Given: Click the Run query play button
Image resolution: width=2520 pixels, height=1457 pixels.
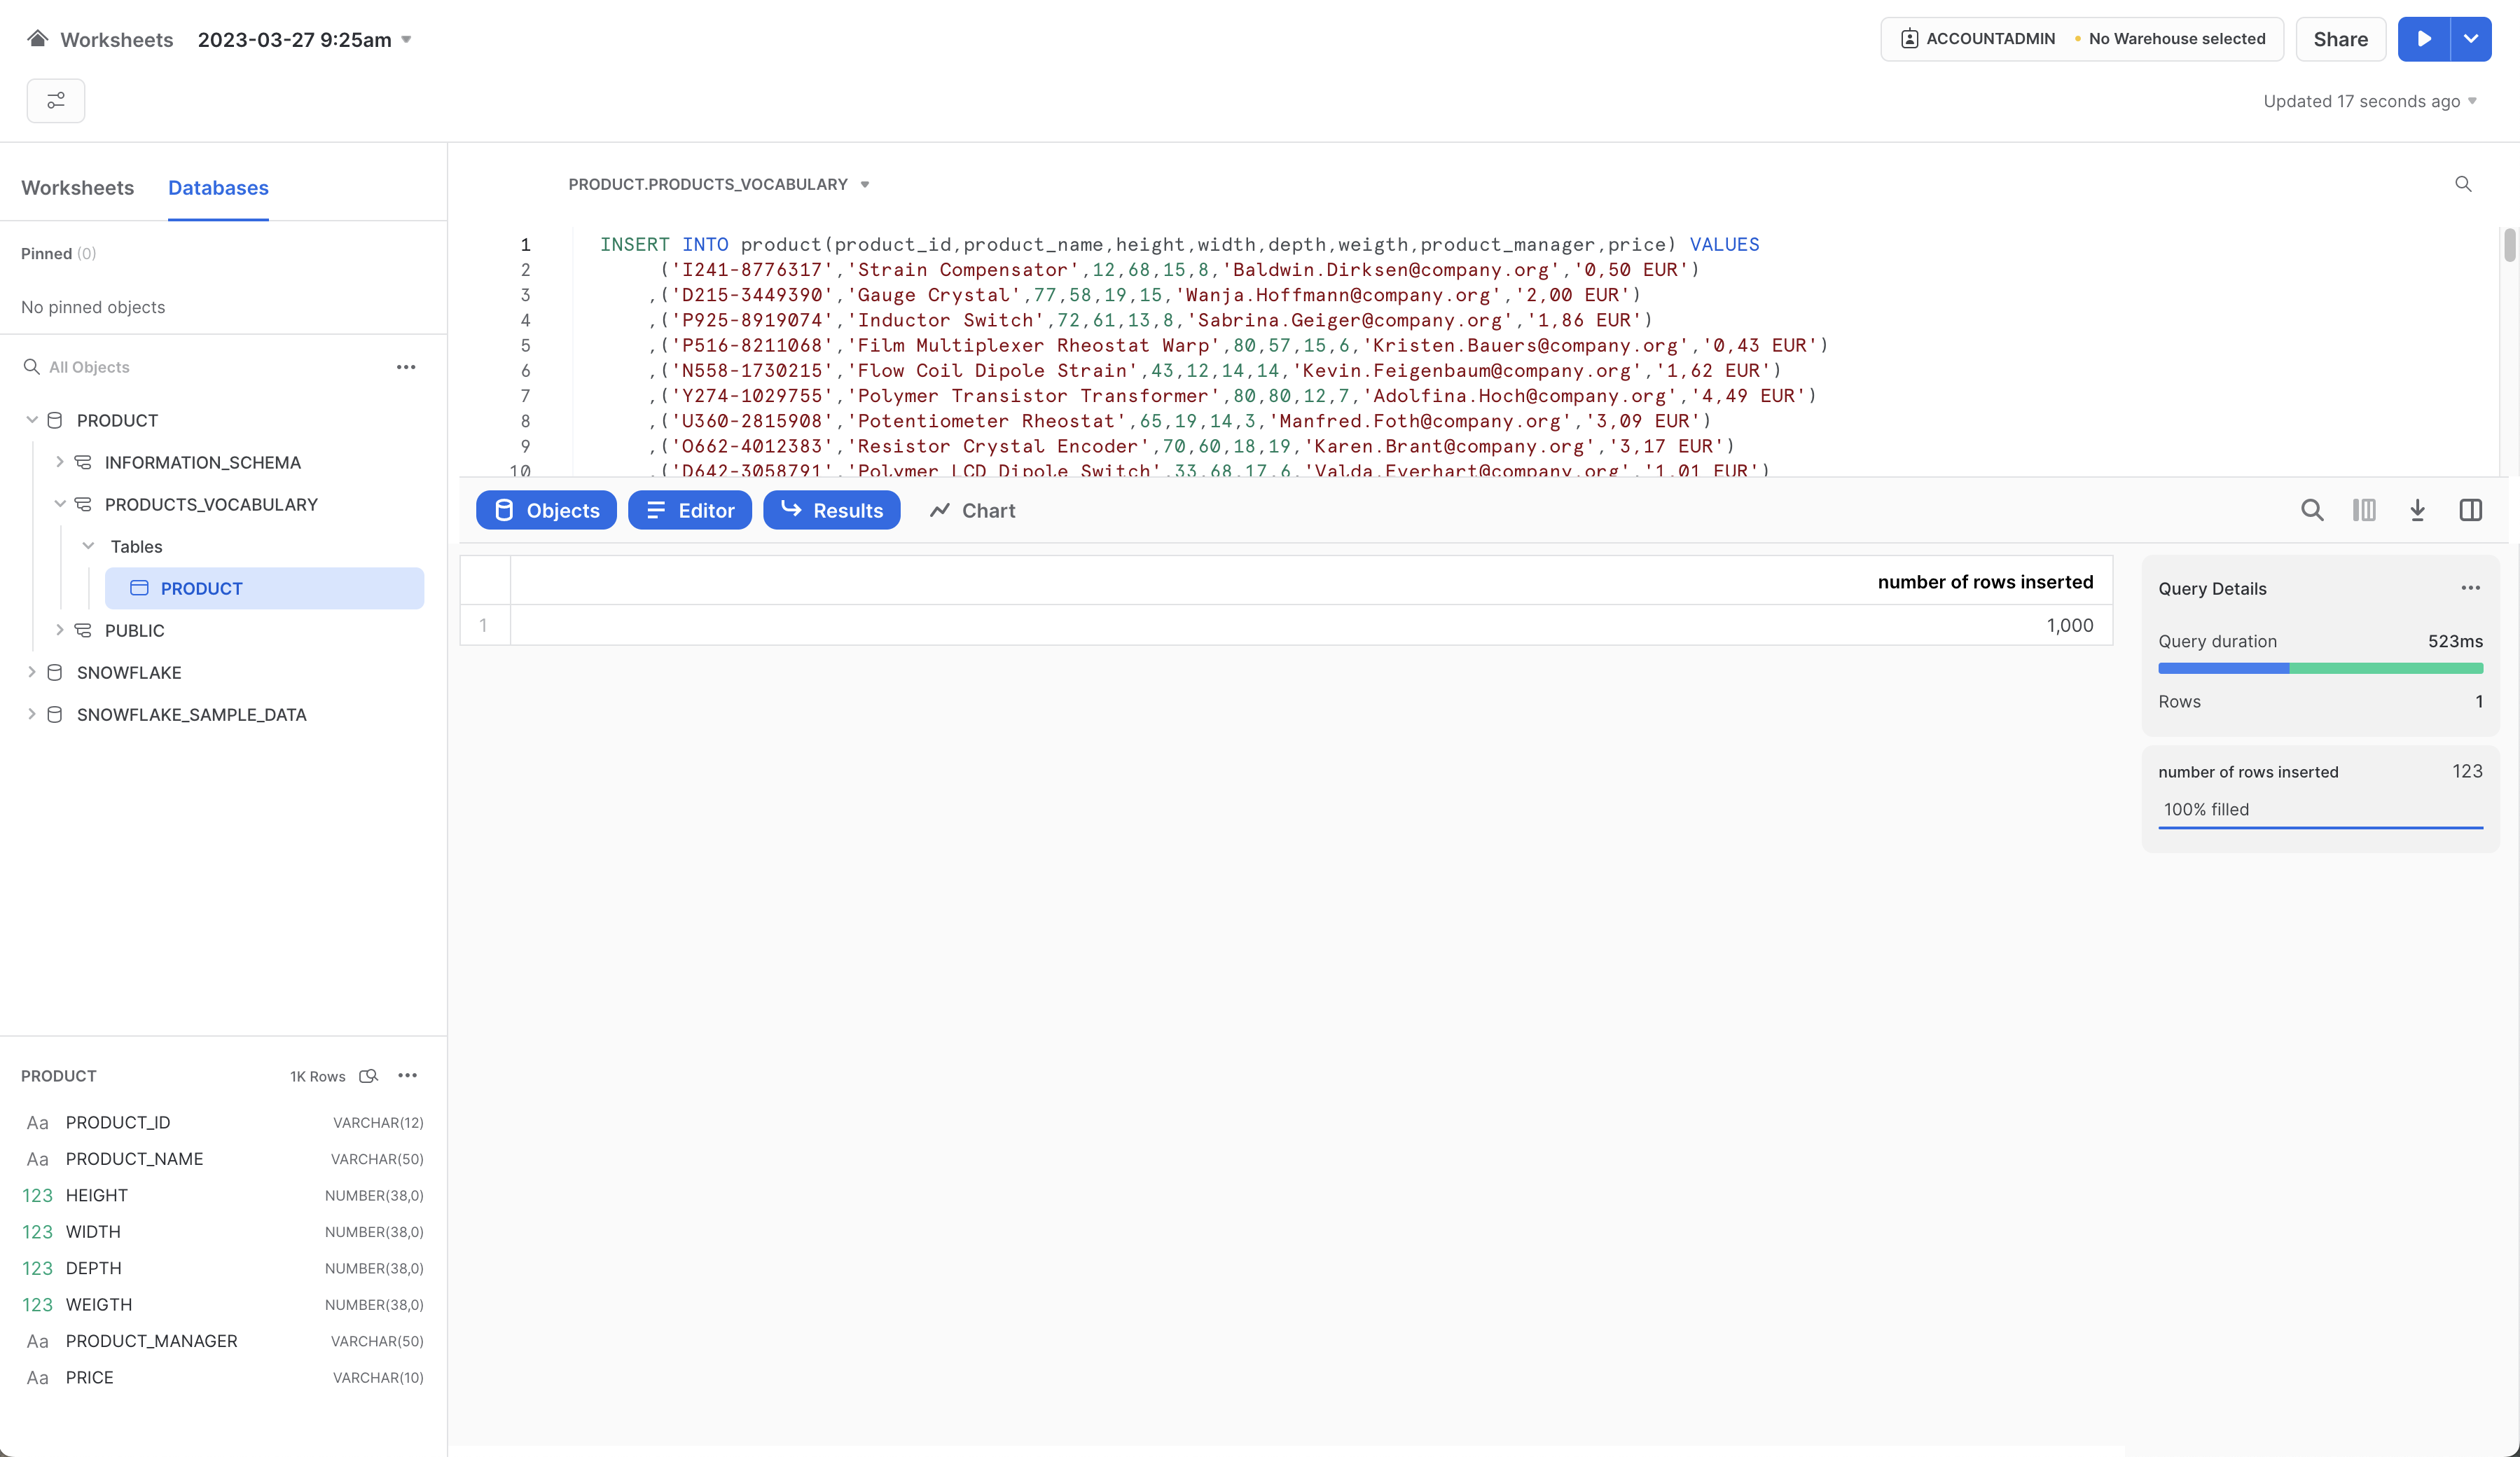Looking at the screenshot, I should coord(2423,39).
